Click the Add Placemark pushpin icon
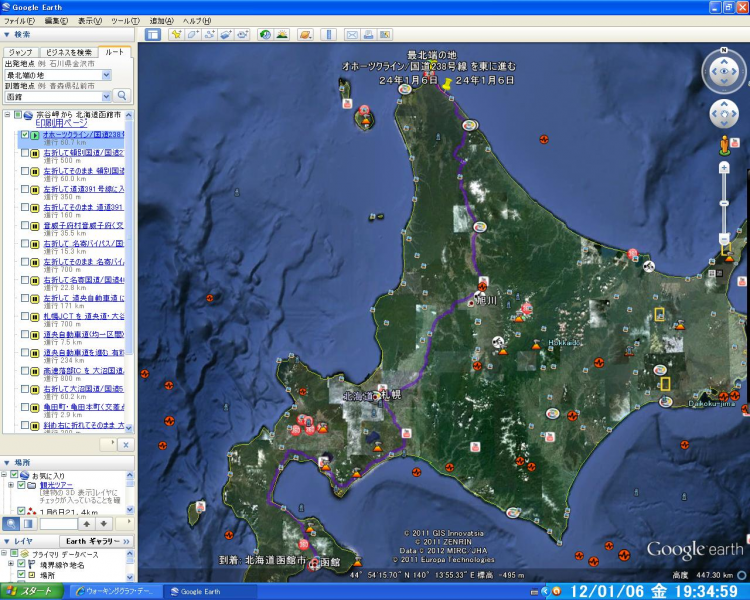The image size is (750, 600). 176,34
